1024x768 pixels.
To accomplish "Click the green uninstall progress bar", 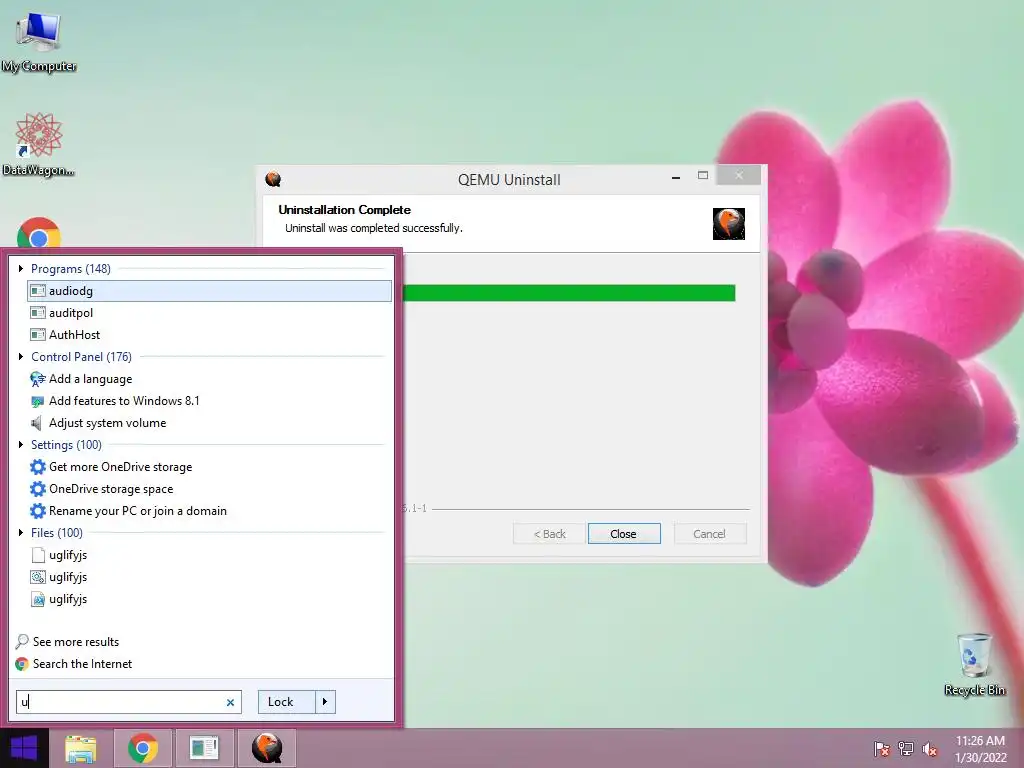I will click(x=569, y=293).
